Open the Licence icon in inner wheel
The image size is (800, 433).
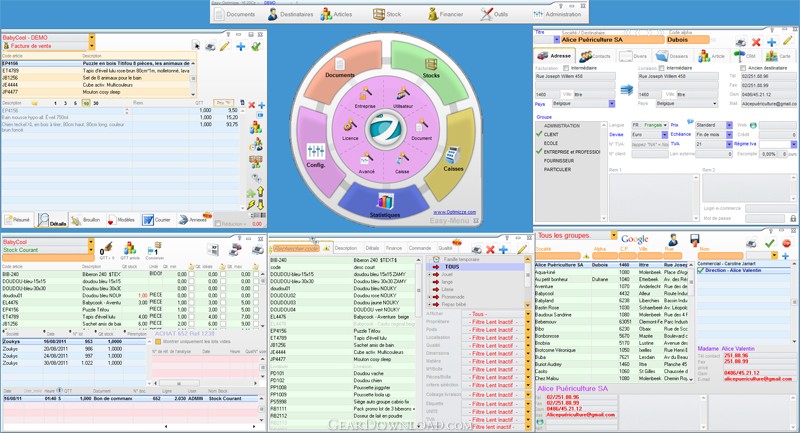(350, 125)
